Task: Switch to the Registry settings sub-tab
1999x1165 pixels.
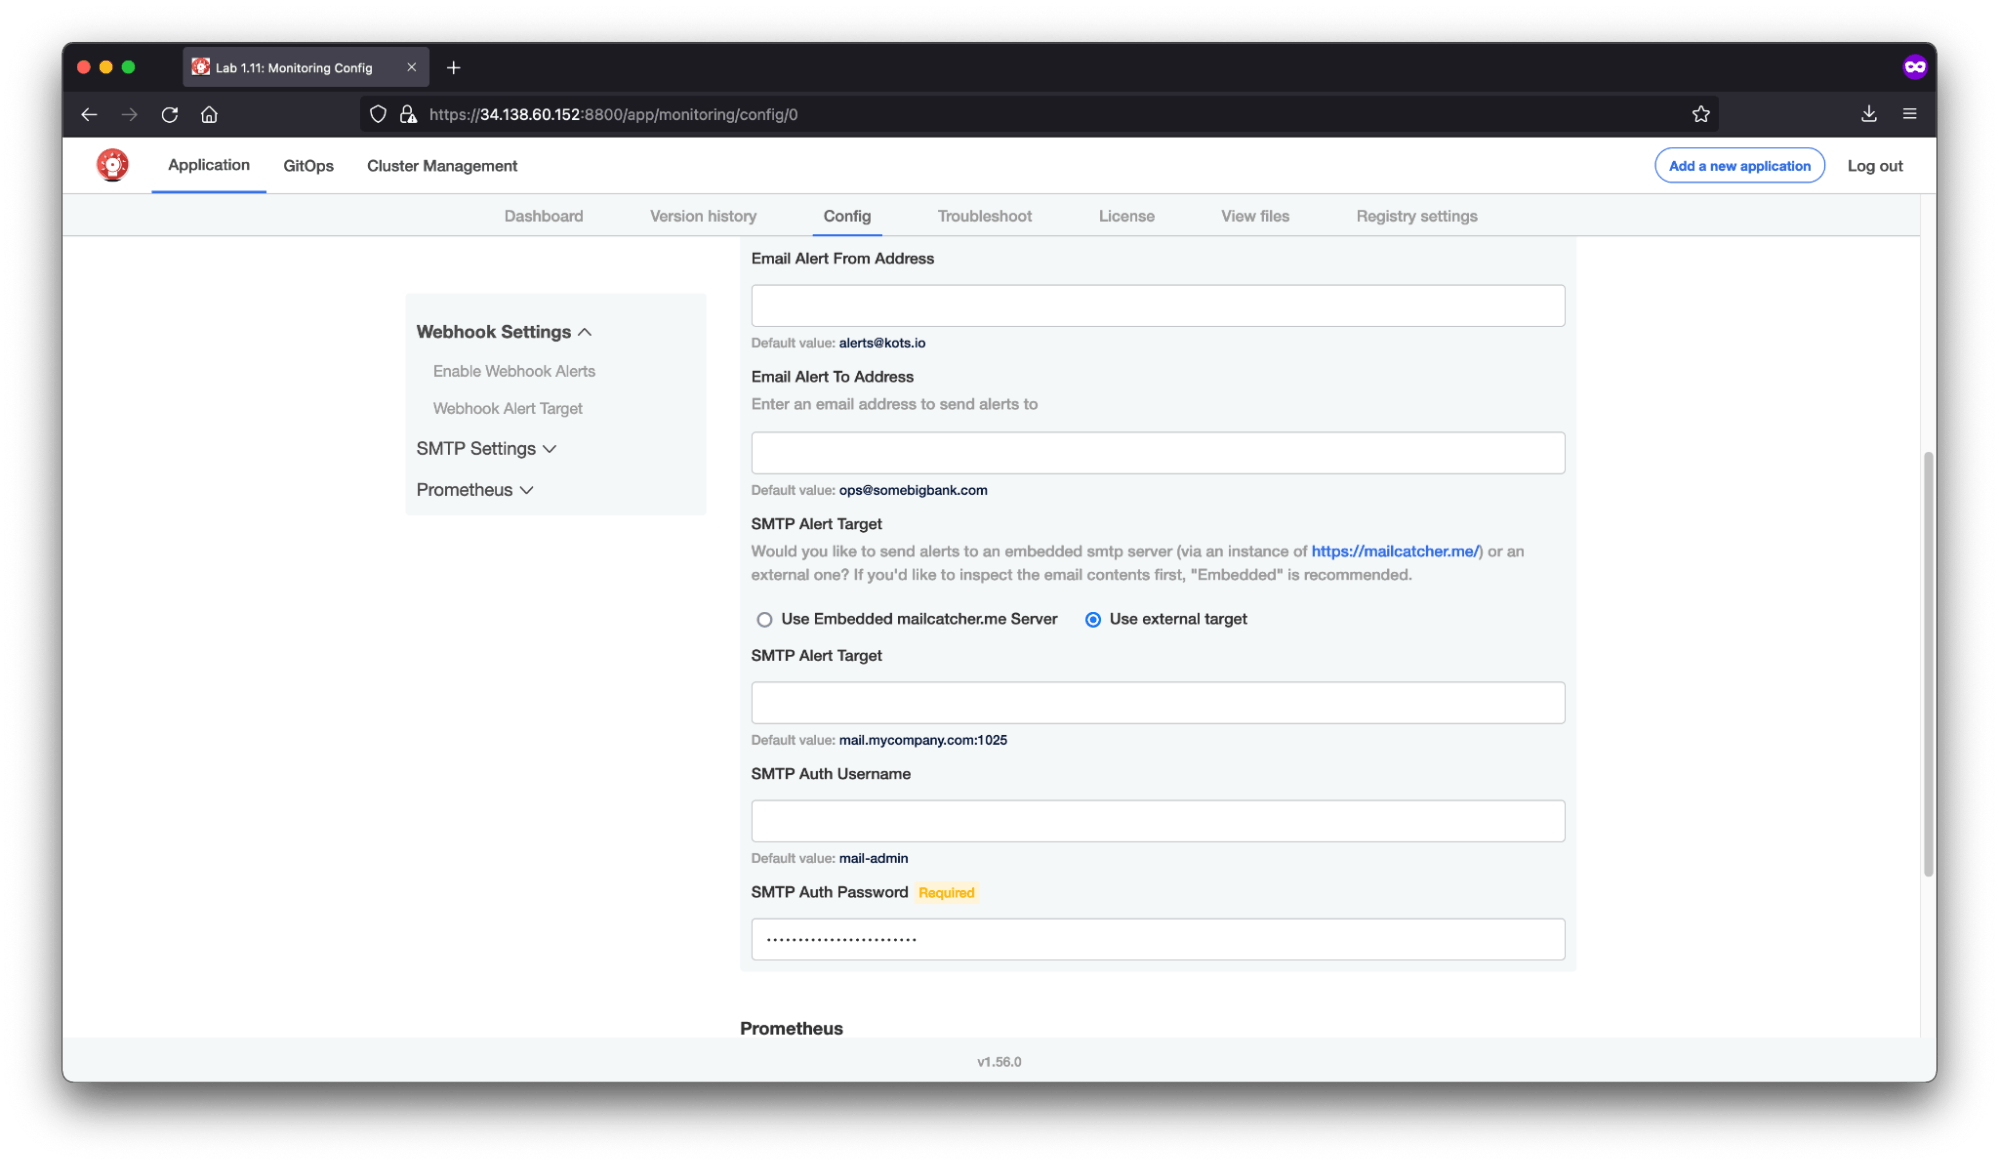Action: (1416, 216)
